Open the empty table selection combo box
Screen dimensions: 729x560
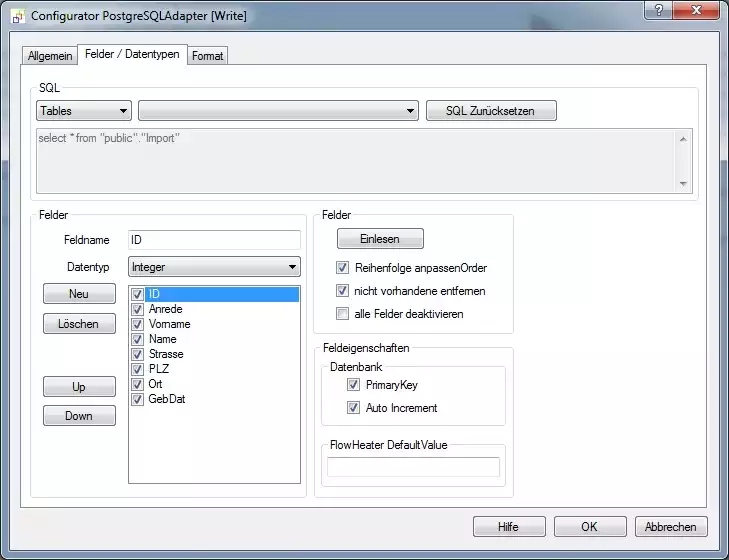(278, 111)
